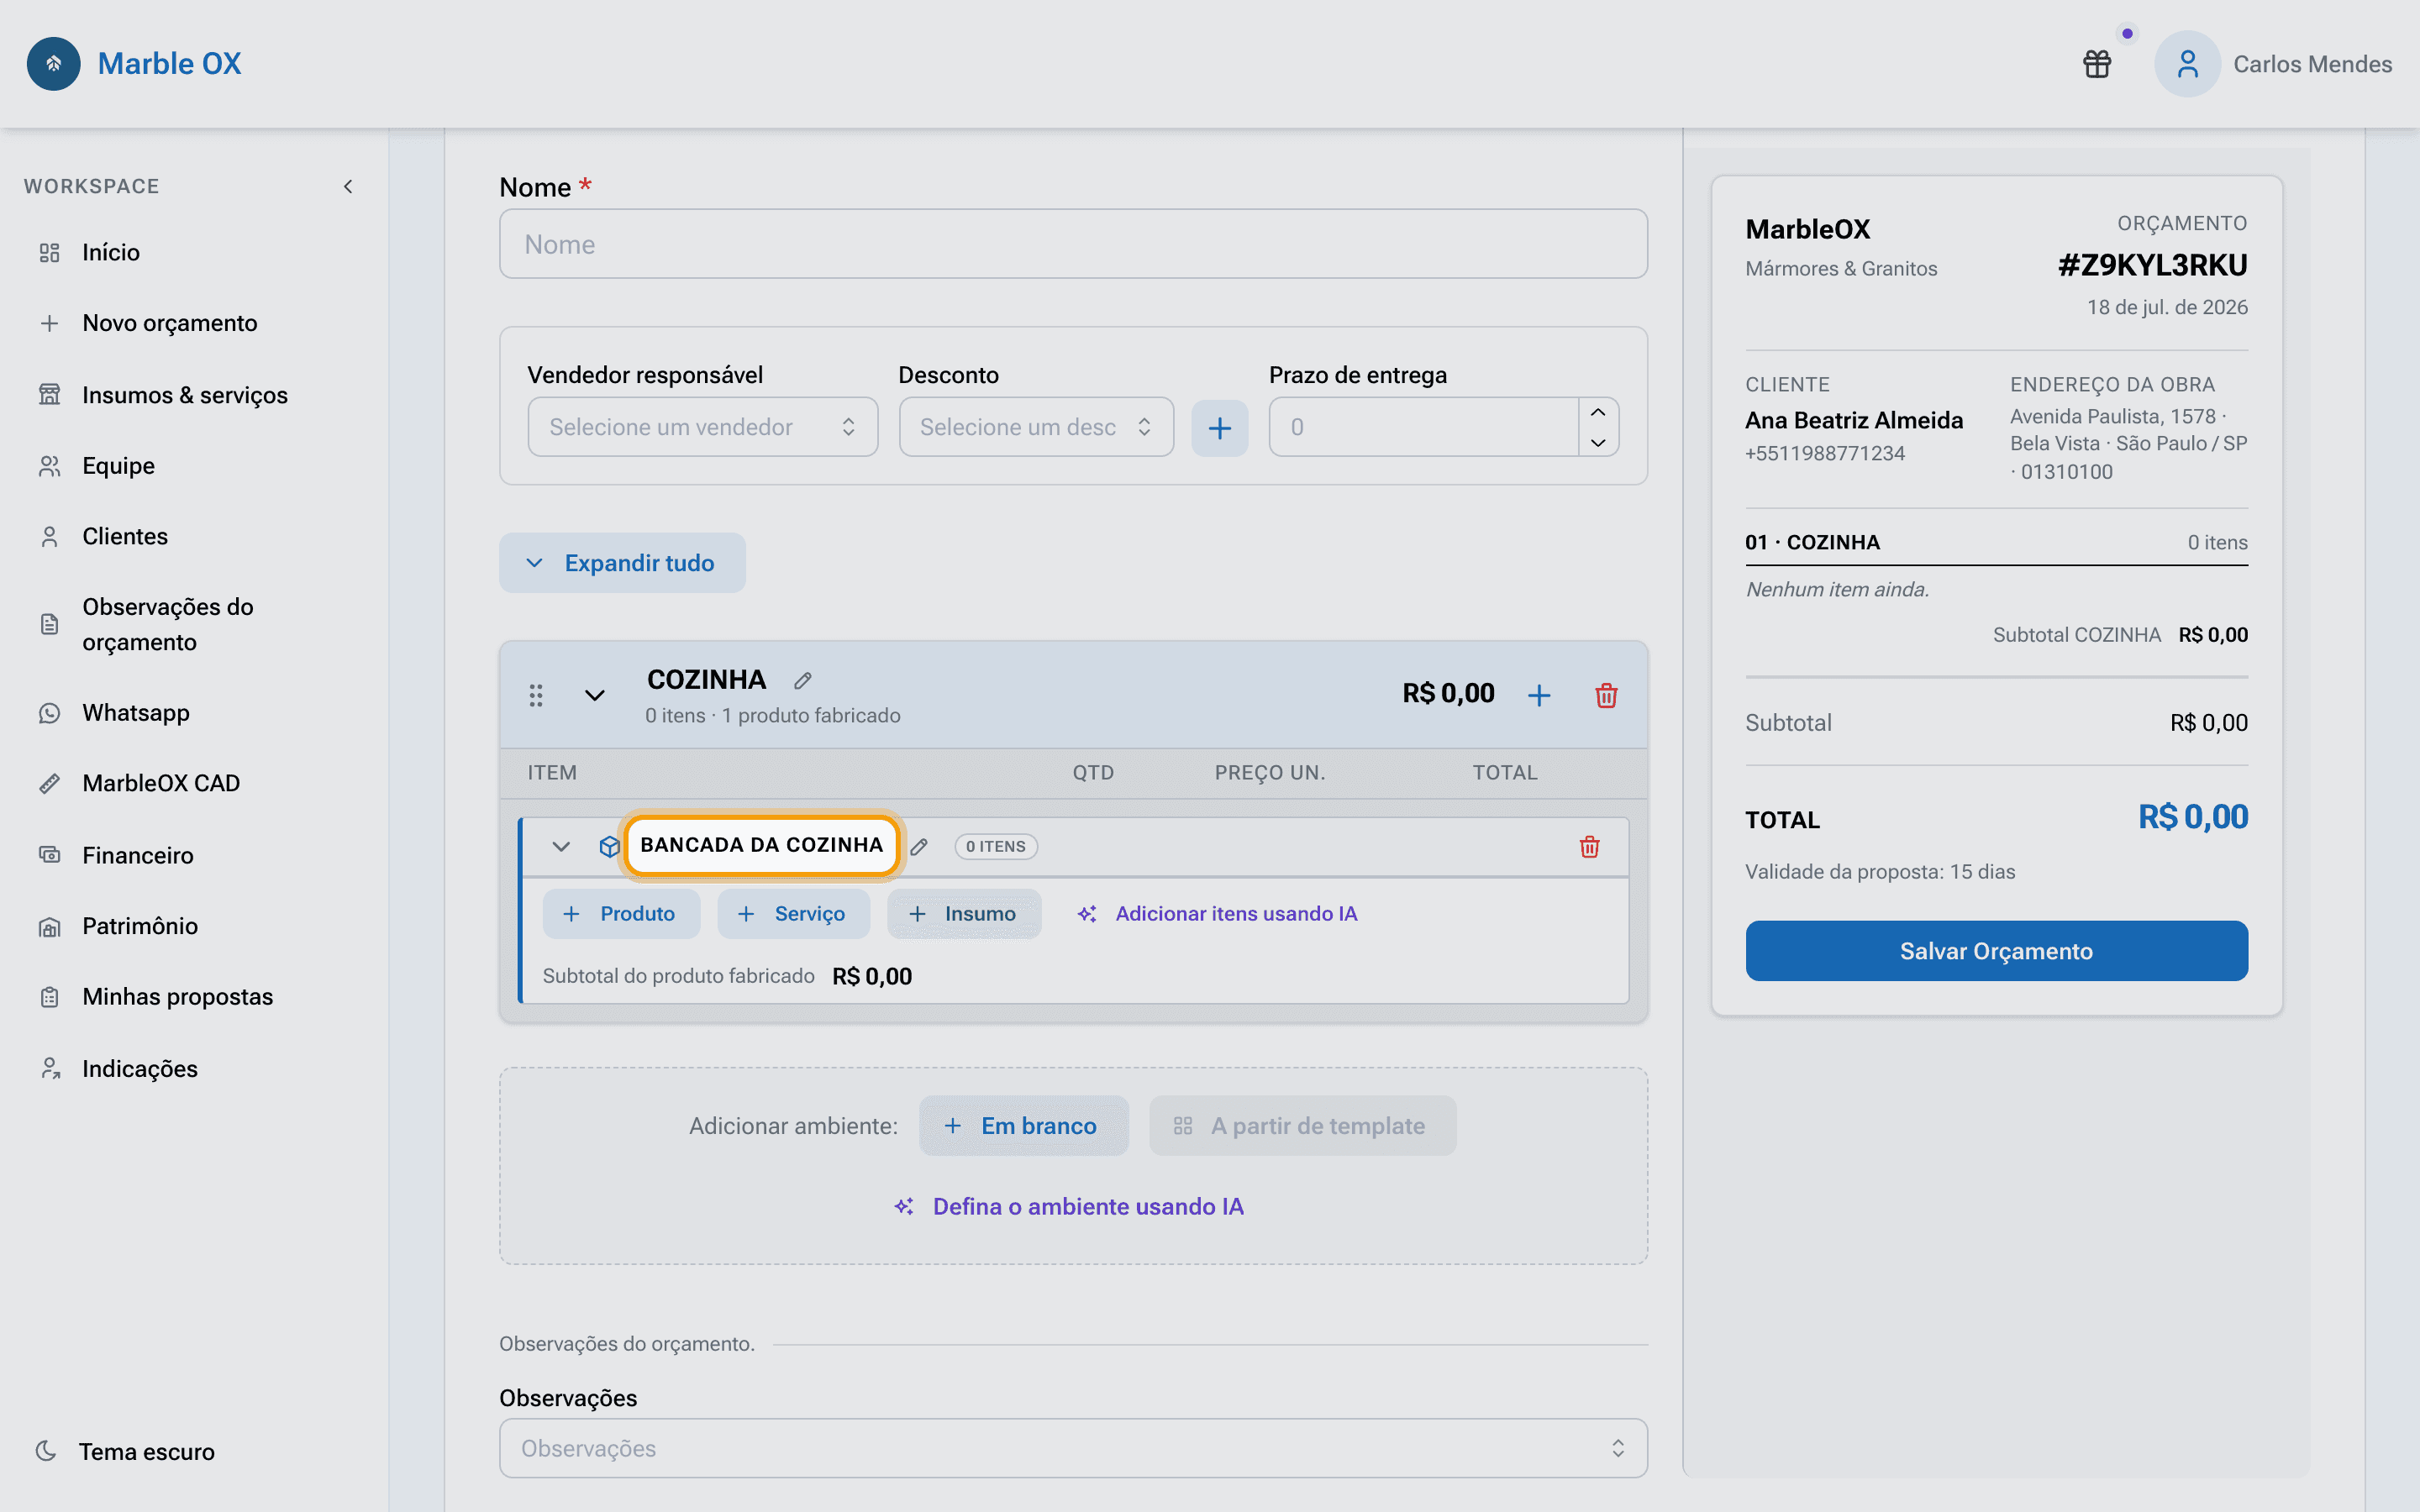Add item to COZINHA with plus icon

[1539, 695]
